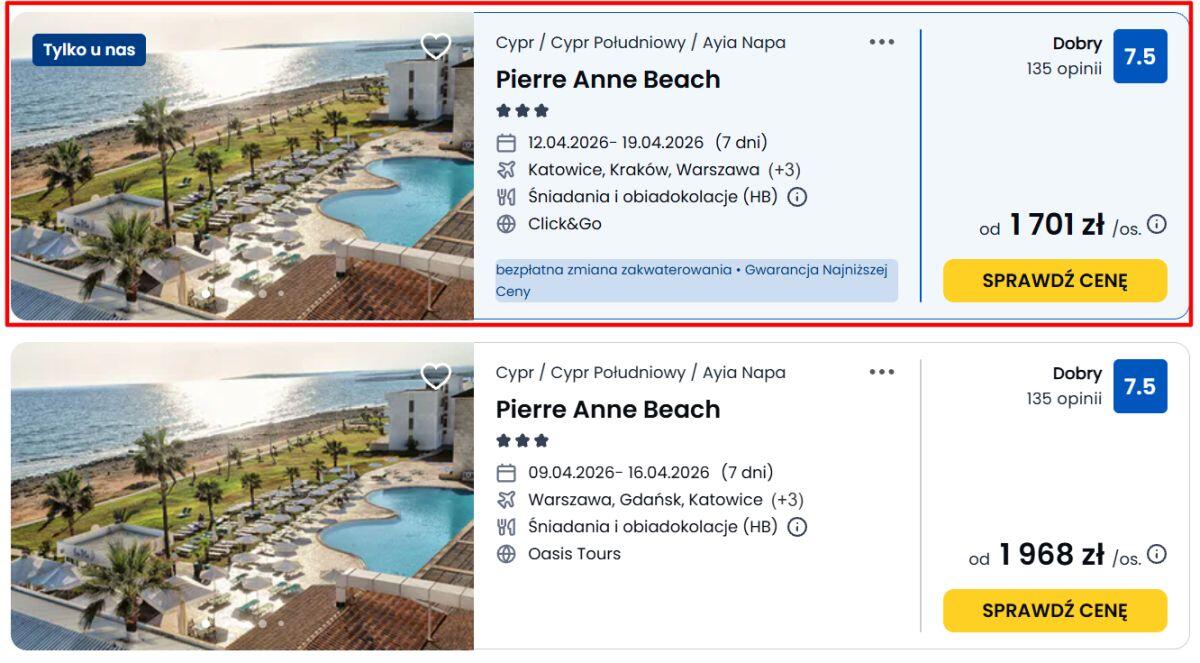
Task: Click the 7.5 rating badge on first offer
Action: pyautogui.click(x=1140, y=57)
